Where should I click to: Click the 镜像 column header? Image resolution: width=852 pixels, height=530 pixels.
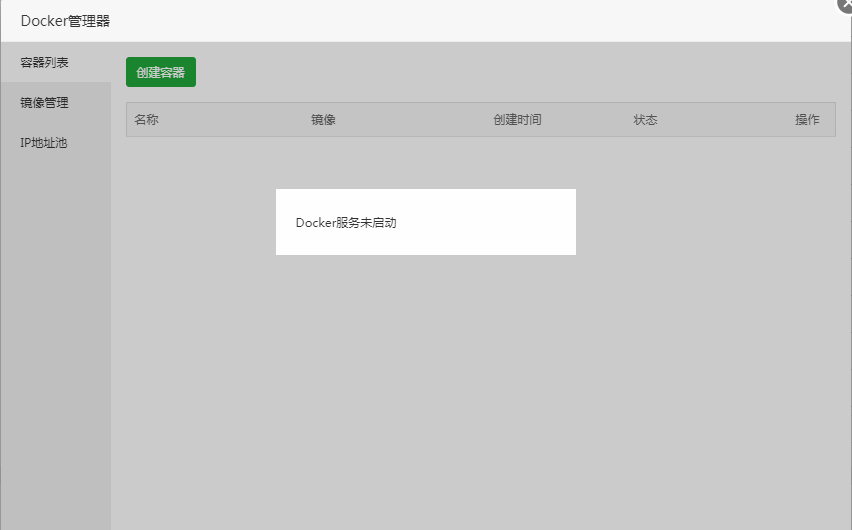(x=323, y=120)
